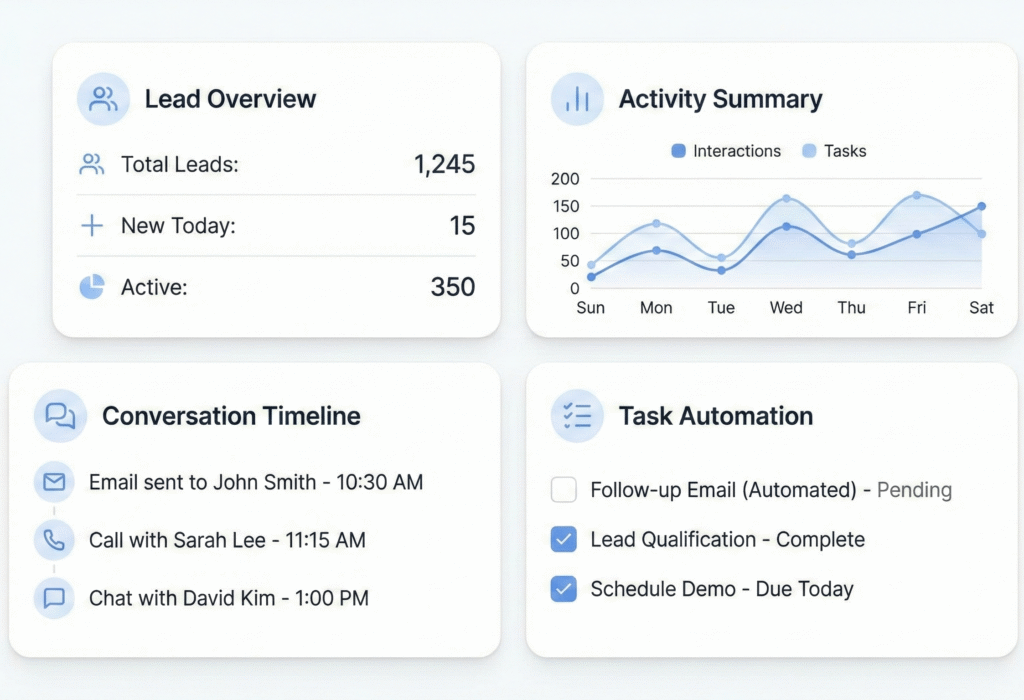The height and width of the screenshot is (700, 1024).
Task: Open the Call with Sarah Lee entry
Action: tap(227, 540)
